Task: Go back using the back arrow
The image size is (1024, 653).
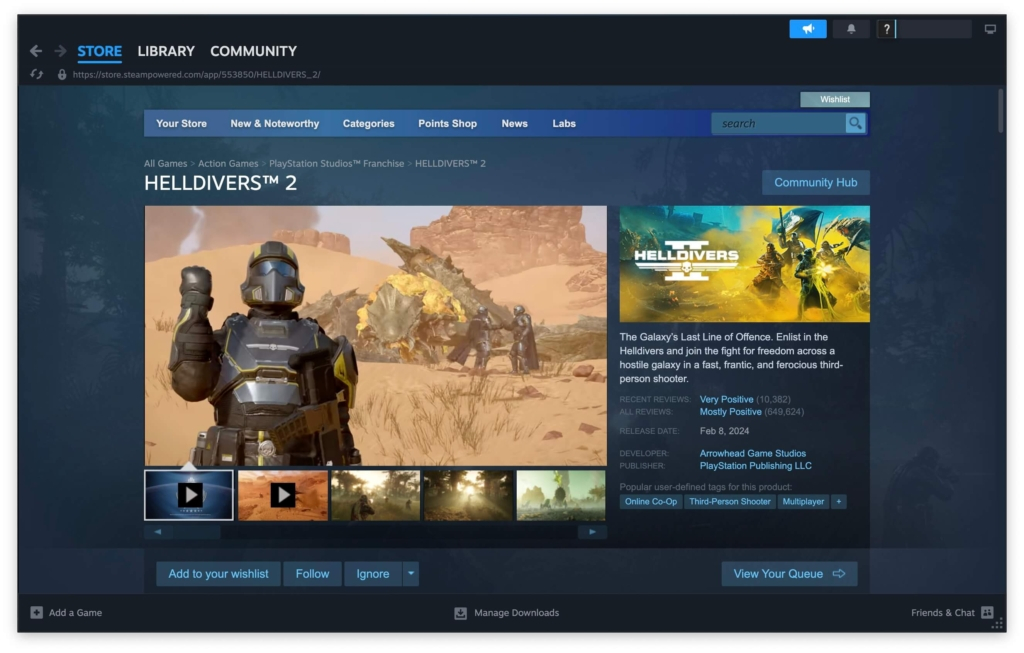Action: pyautogui.click(x=36, y=51)
